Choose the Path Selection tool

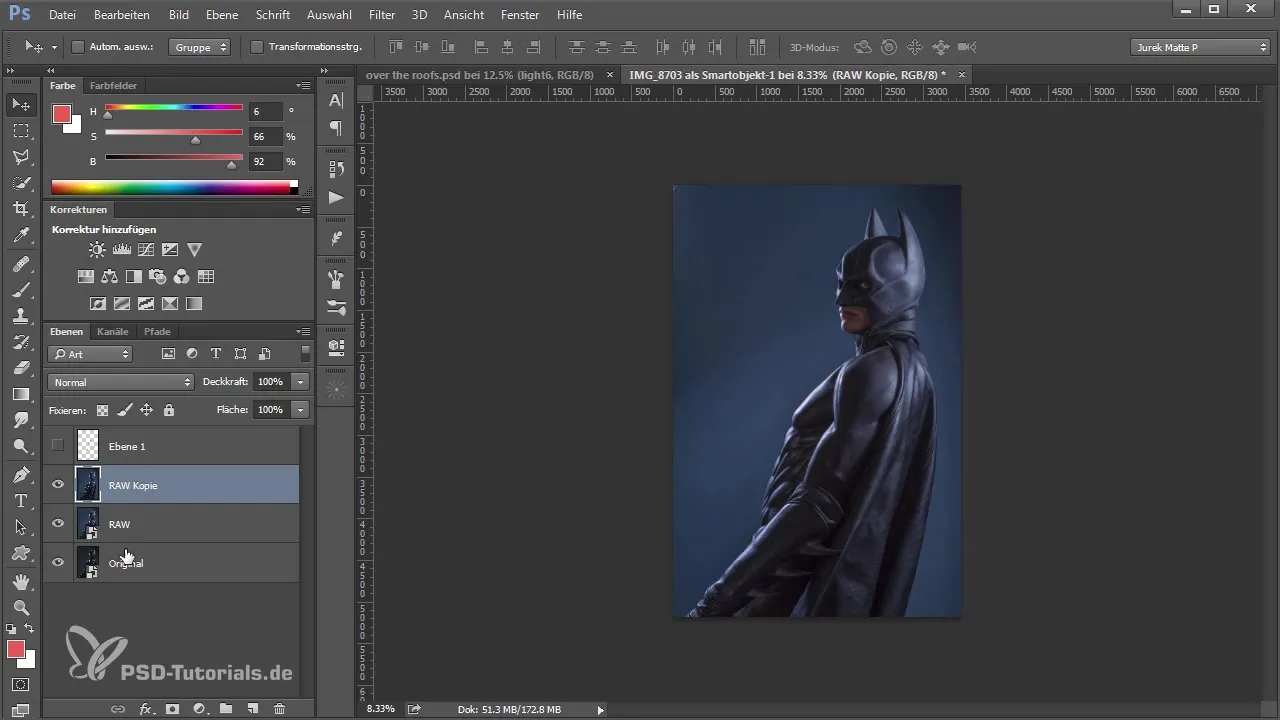pos(21,527)
